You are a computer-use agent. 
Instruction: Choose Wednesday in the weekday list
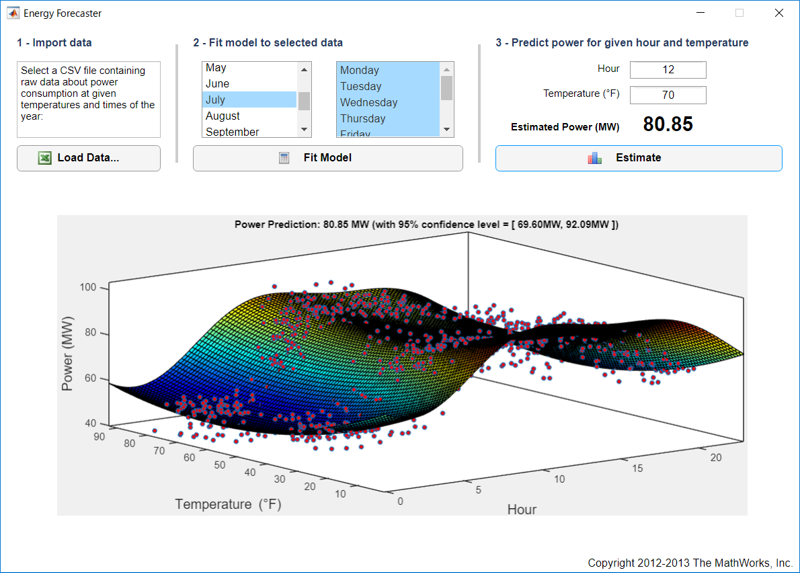tap(369, 102)
